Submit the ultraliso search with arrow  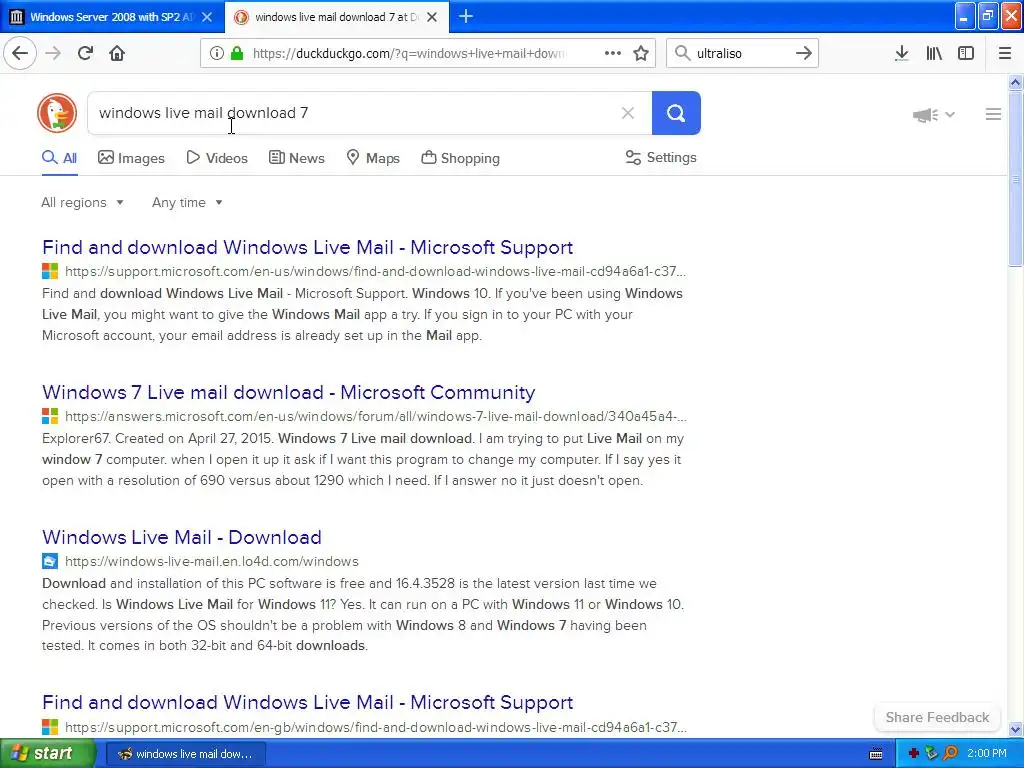point(804,53)
